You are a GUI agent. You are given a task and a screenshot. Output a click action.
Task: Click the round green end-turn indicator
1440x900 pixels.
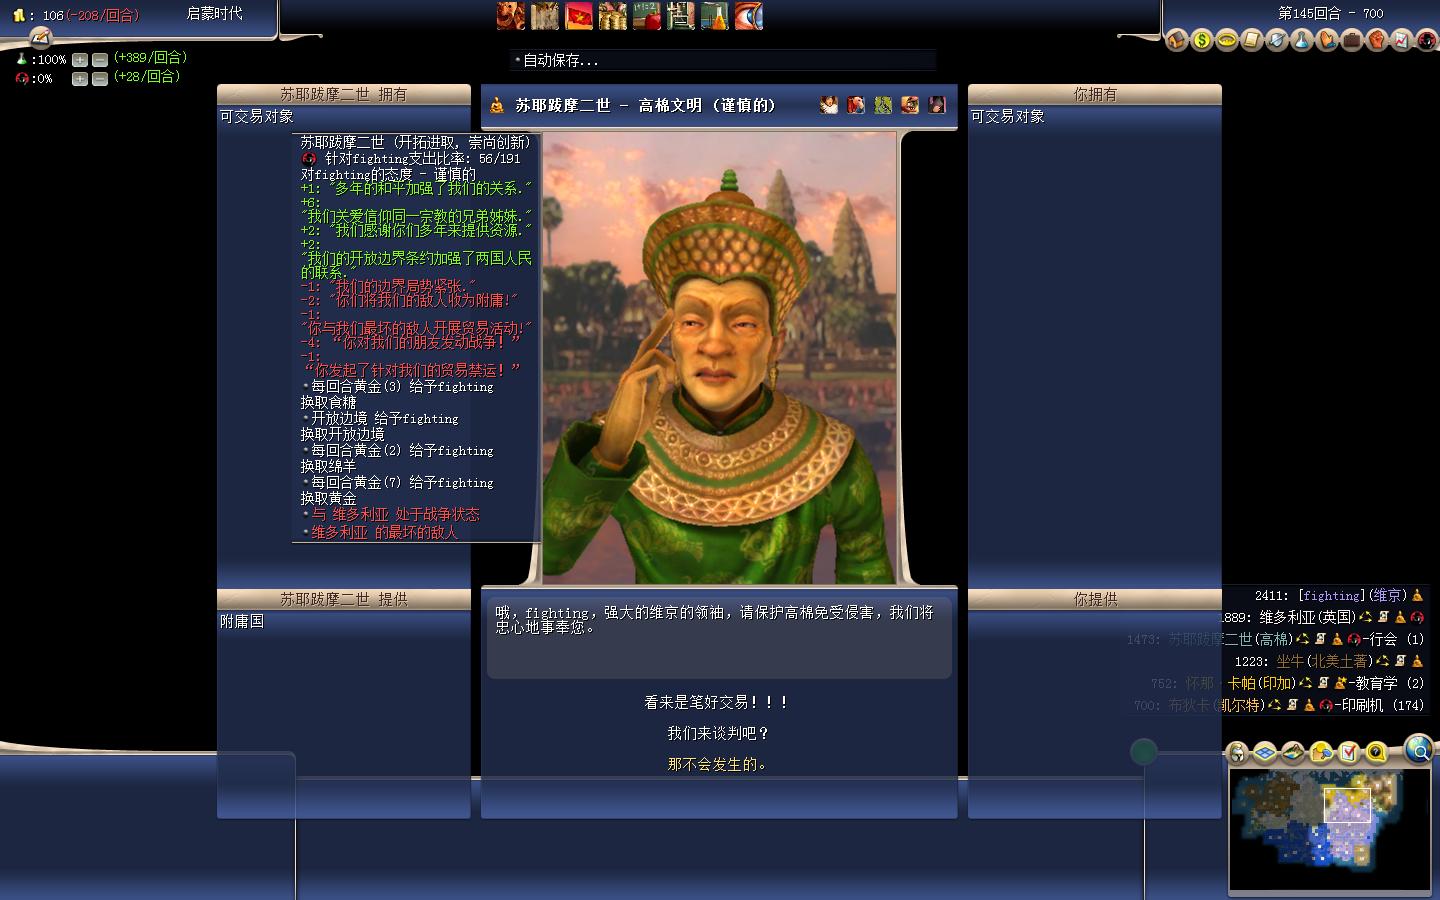(1143, 752)
